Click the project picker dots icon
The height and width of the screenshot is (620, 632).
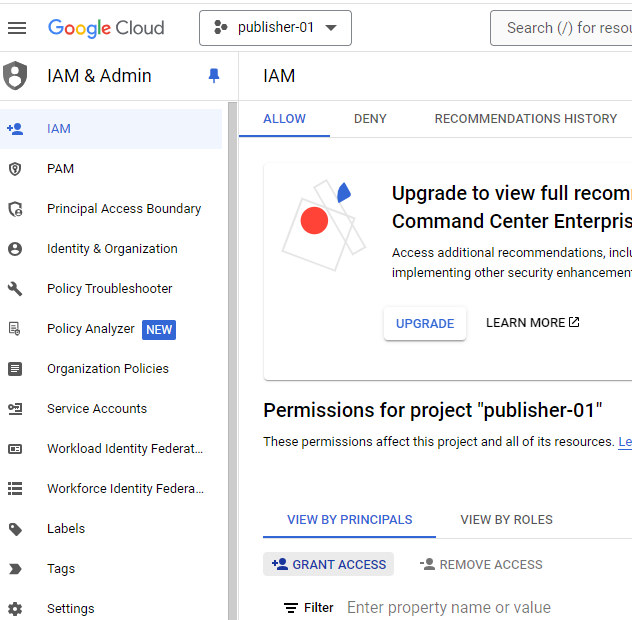[220, 27]
